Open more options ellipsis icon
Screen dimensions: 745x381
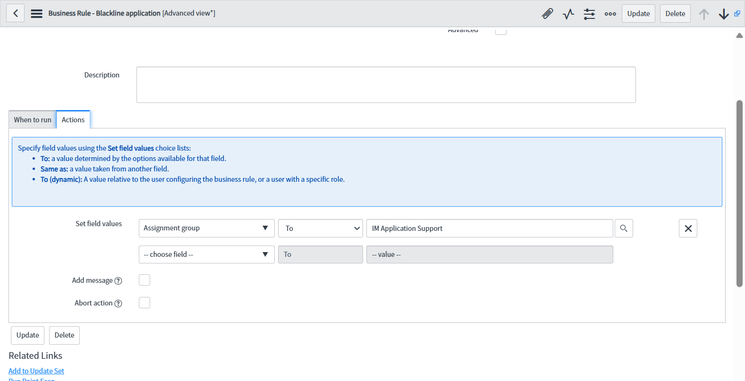tap(610, 14)
